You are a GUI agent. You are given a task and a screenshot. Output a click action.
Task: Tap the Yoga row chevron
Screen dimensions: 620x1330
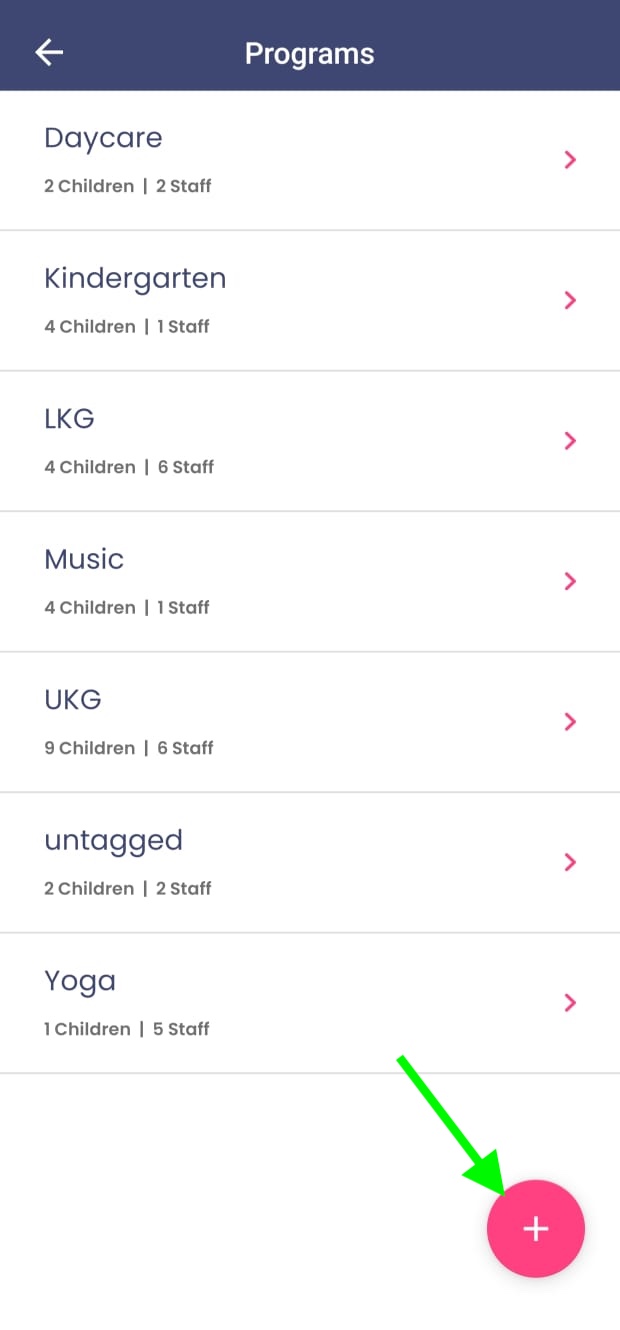click(570, 1003)
